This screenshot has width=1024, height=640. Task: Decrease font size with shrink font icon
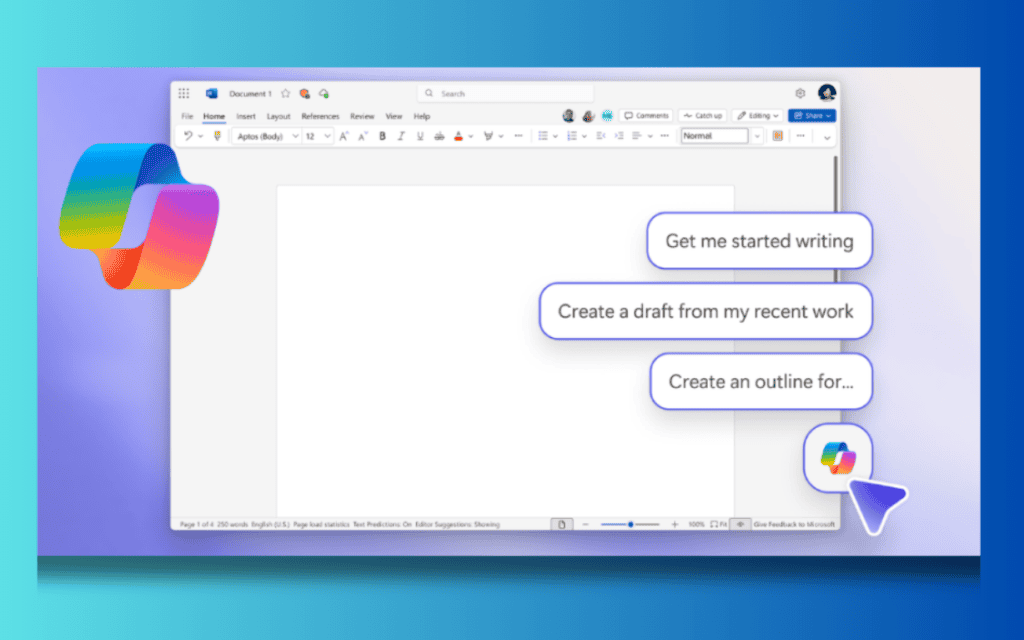click(x=363, y=136)
